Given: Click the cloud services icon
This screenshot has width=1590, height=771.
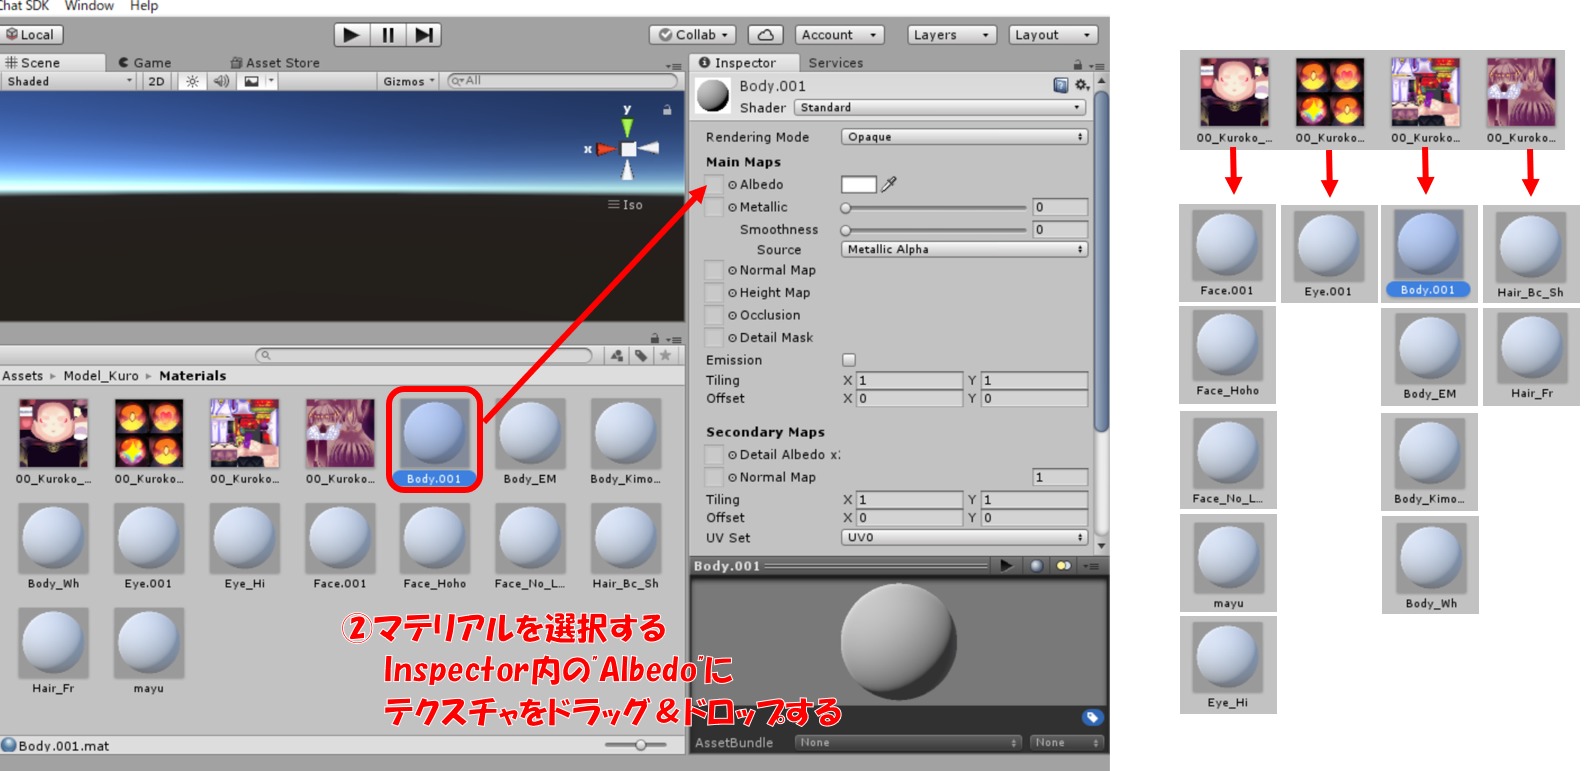Looking at the screenshot, I should click(765, 35).
